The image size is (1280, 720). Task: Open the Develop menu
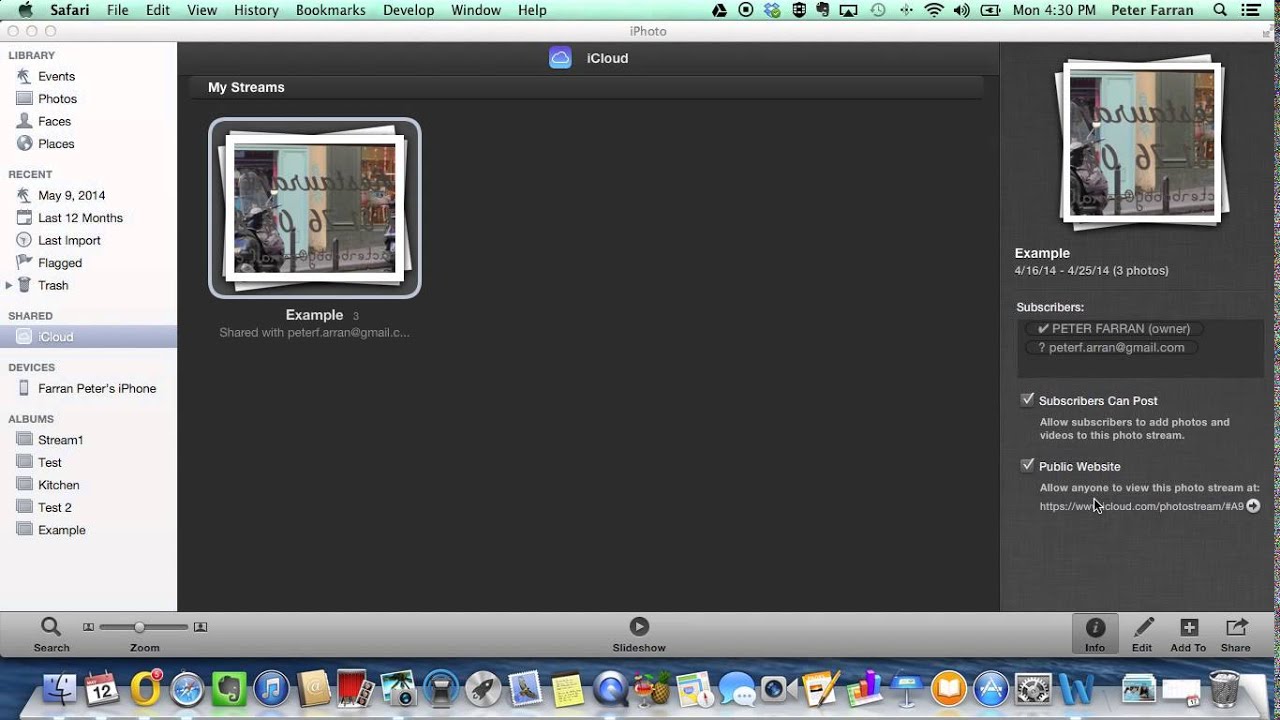[x=408, y=10]
